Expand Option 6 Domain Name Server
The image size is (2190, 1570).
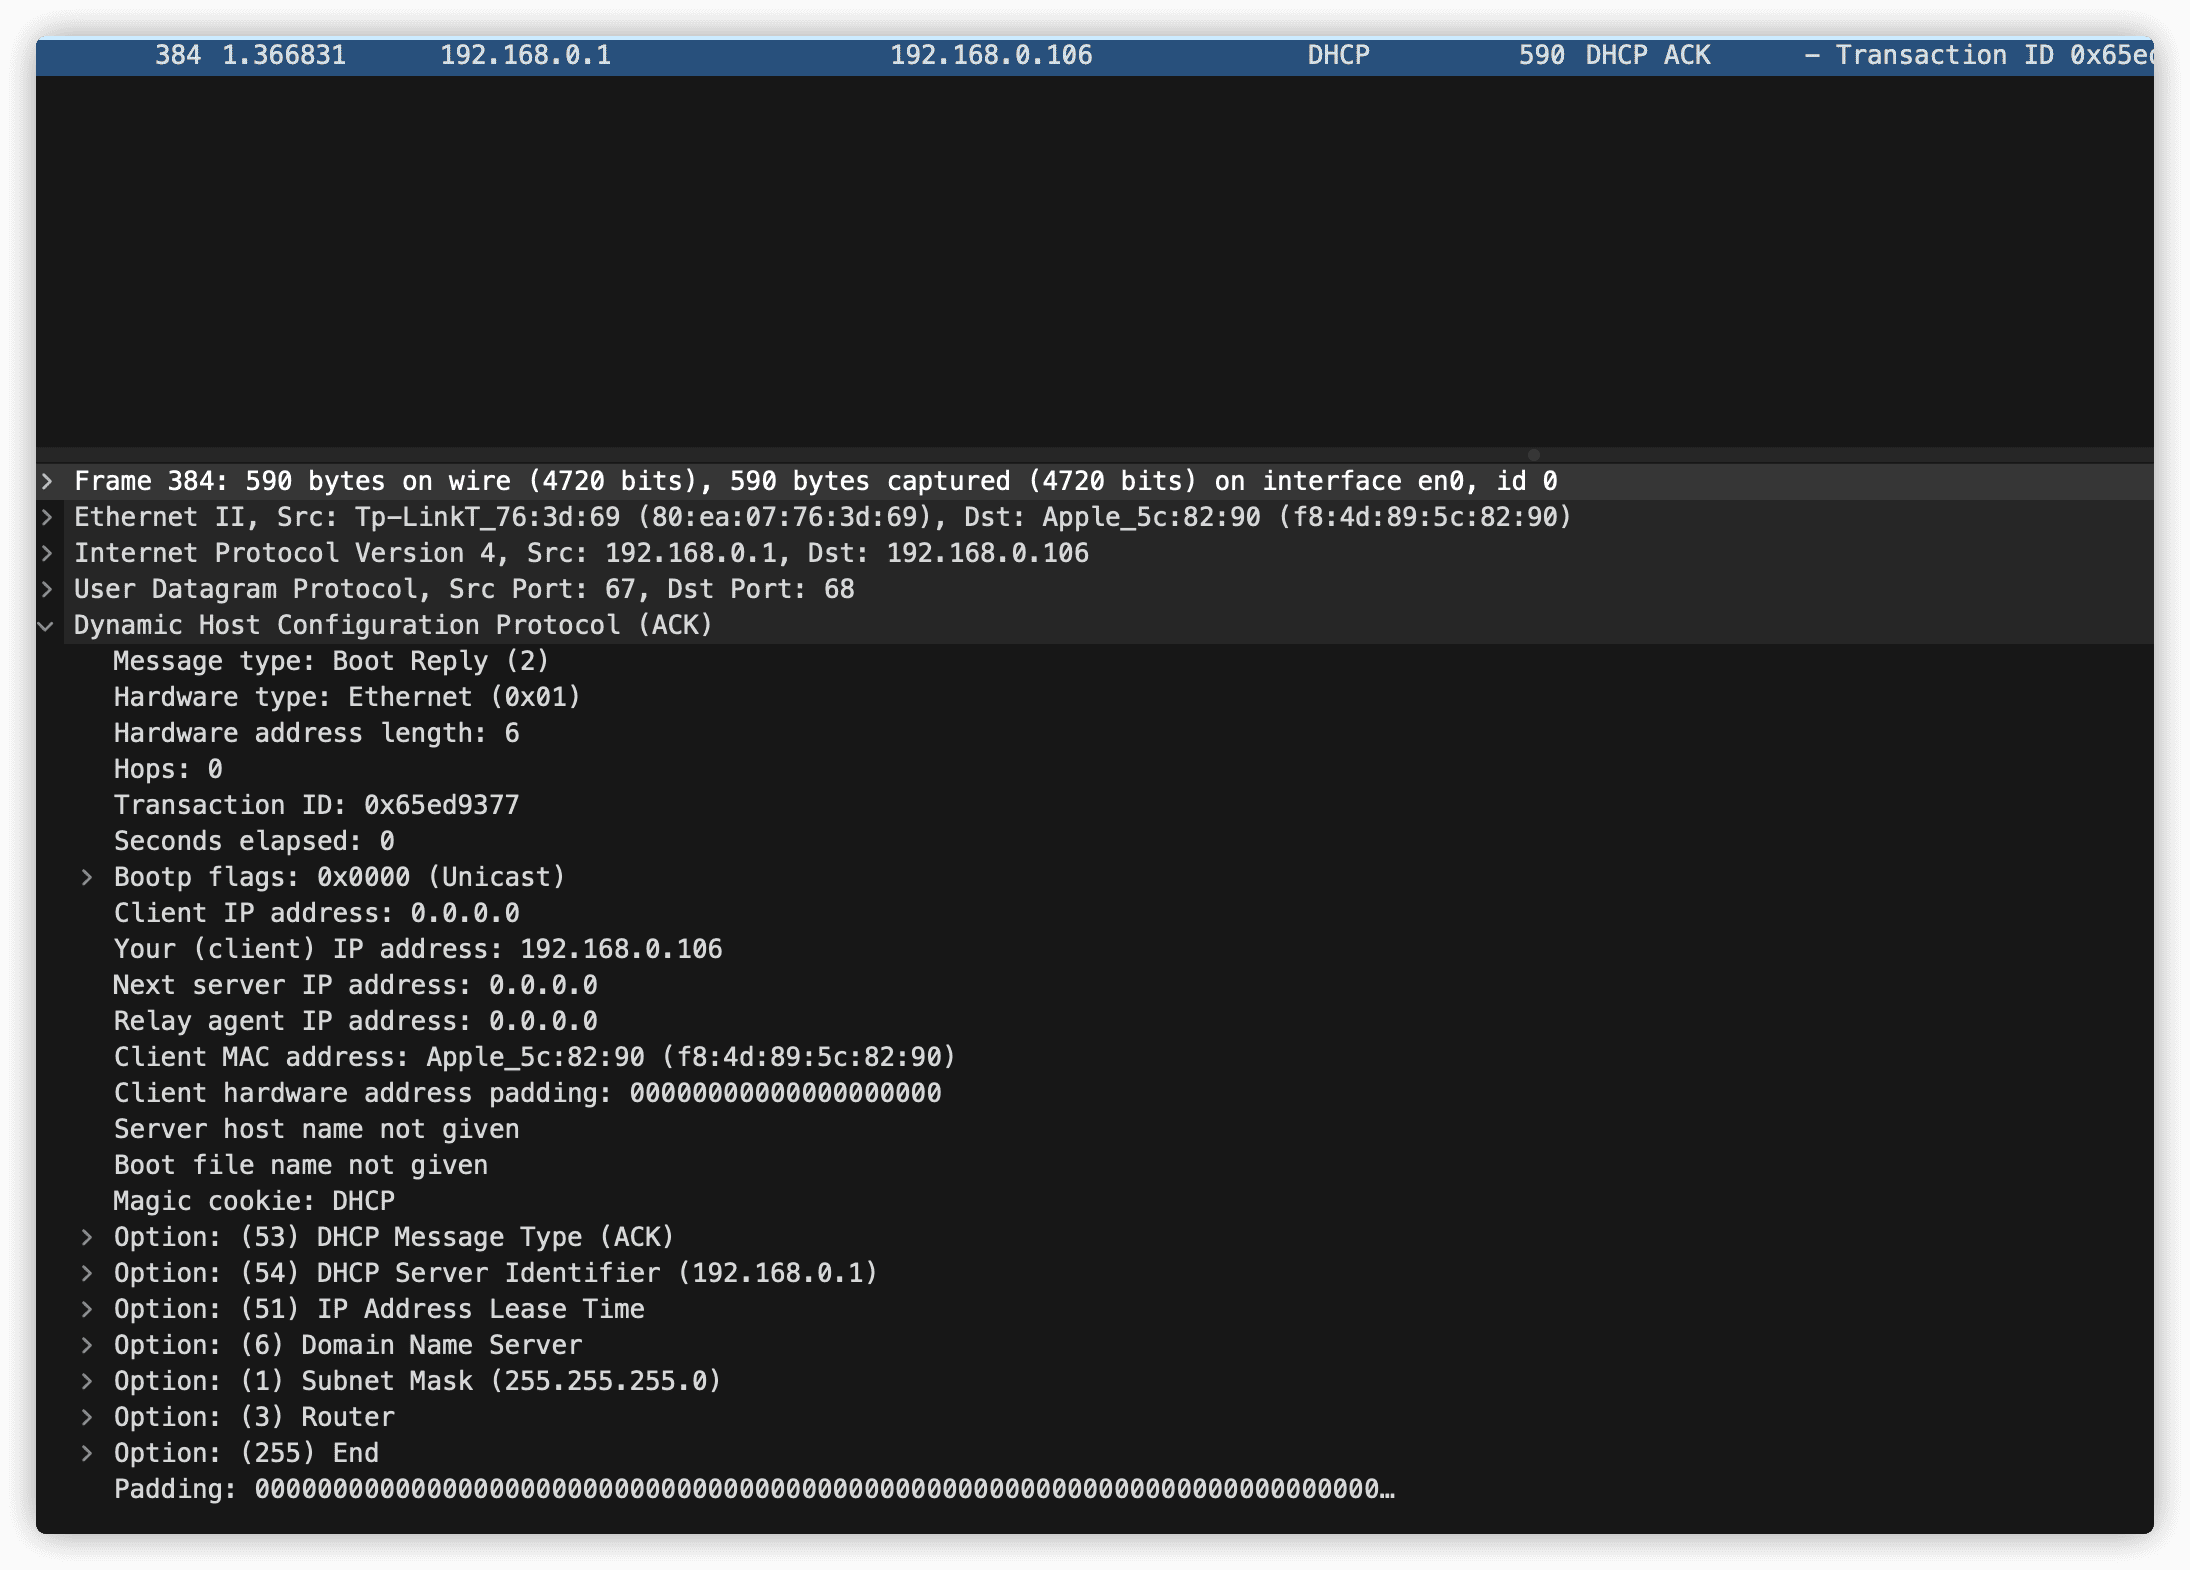pyautogui.click(x=87, y=1345)
